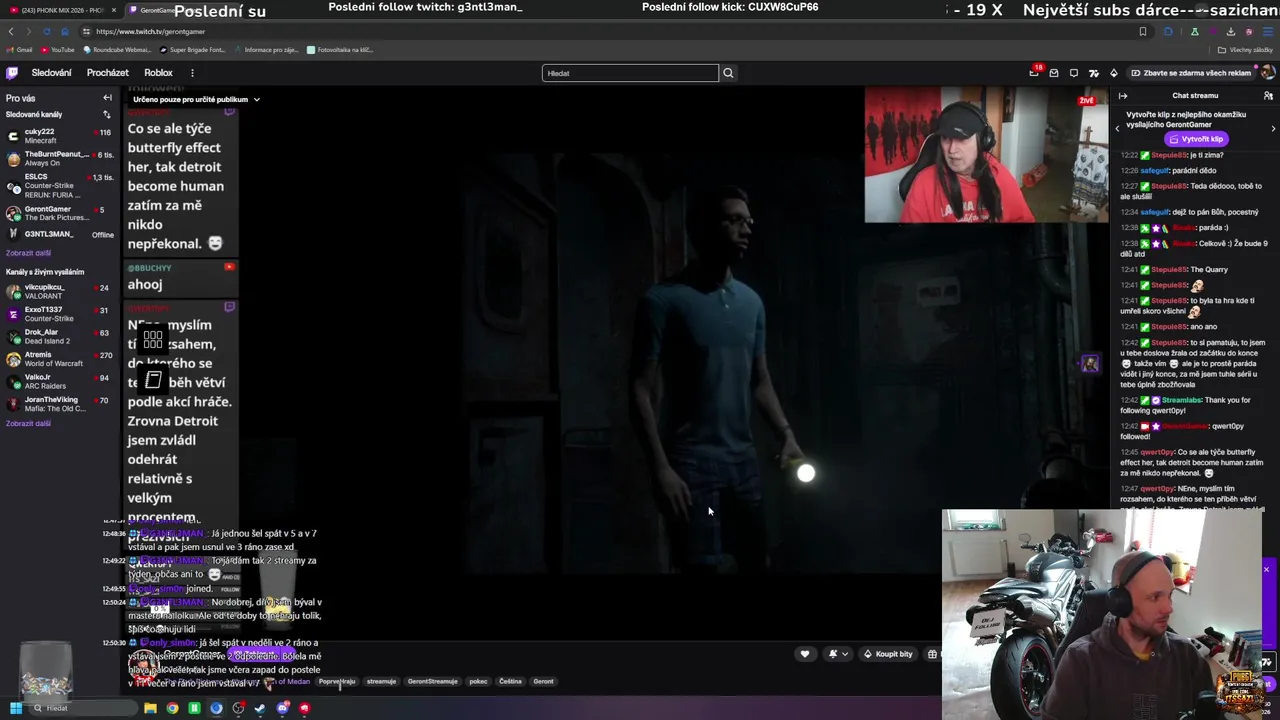This screenshot has width=1280, height=720.
Task: Open the Geront tag
Action: coord(543,681)
